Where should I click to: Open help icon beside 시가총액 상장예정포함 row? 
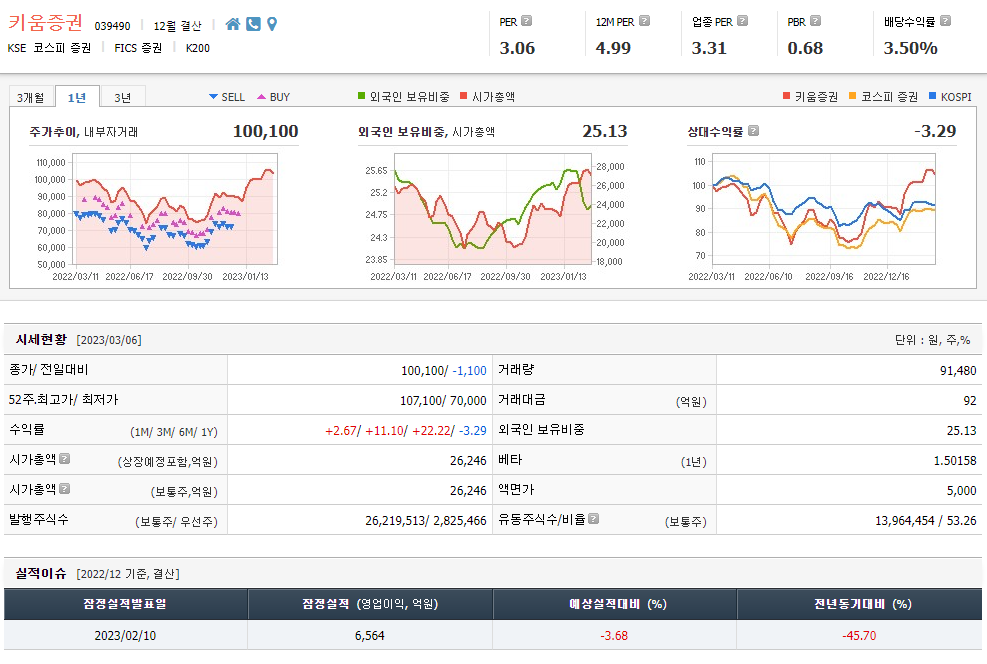point(64,459)
